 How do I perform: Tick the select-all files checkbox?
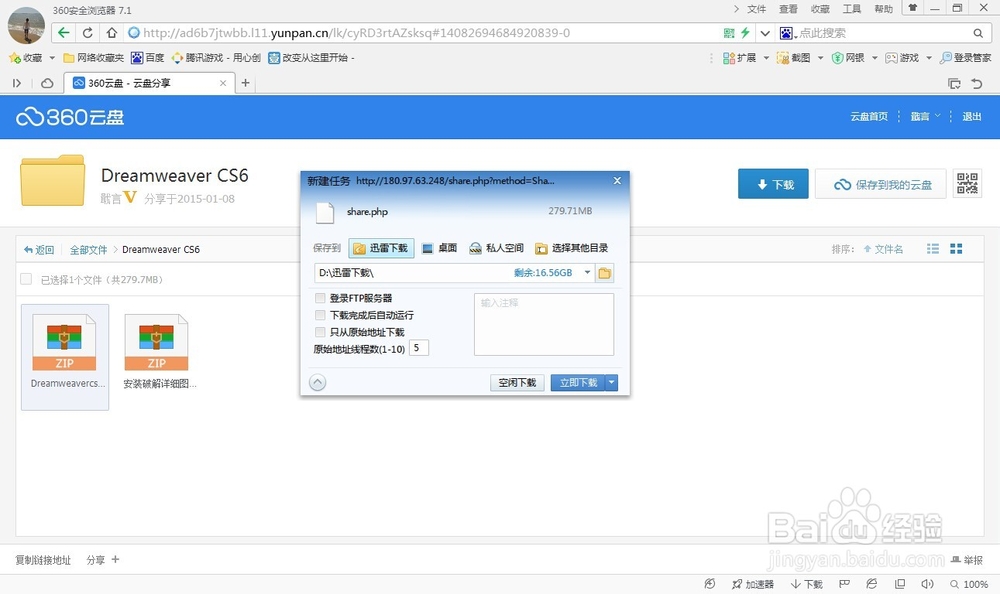tap(26, 279)
